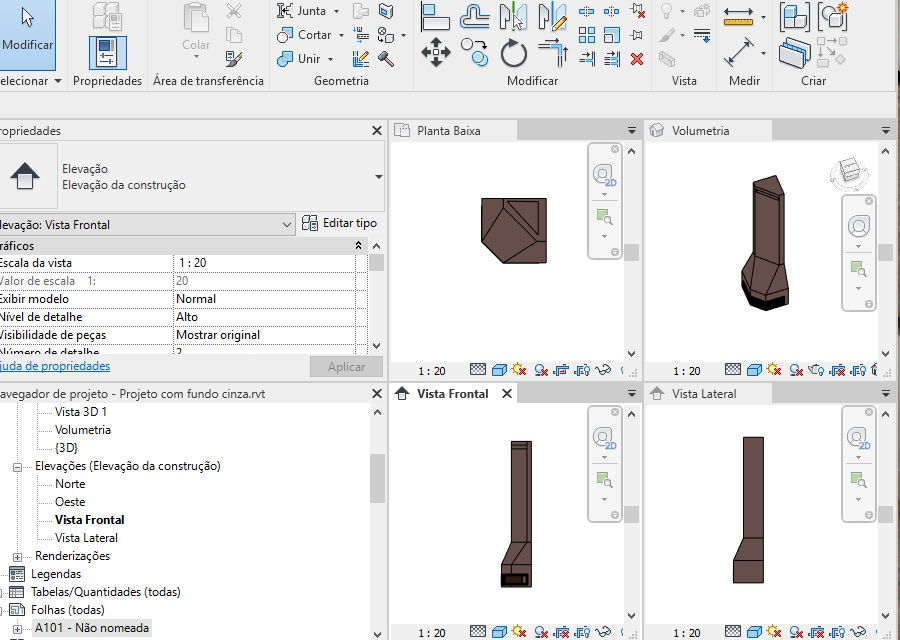
Task: Switch to the Planta Baixa view tab
Action: [x=454, y=131]
